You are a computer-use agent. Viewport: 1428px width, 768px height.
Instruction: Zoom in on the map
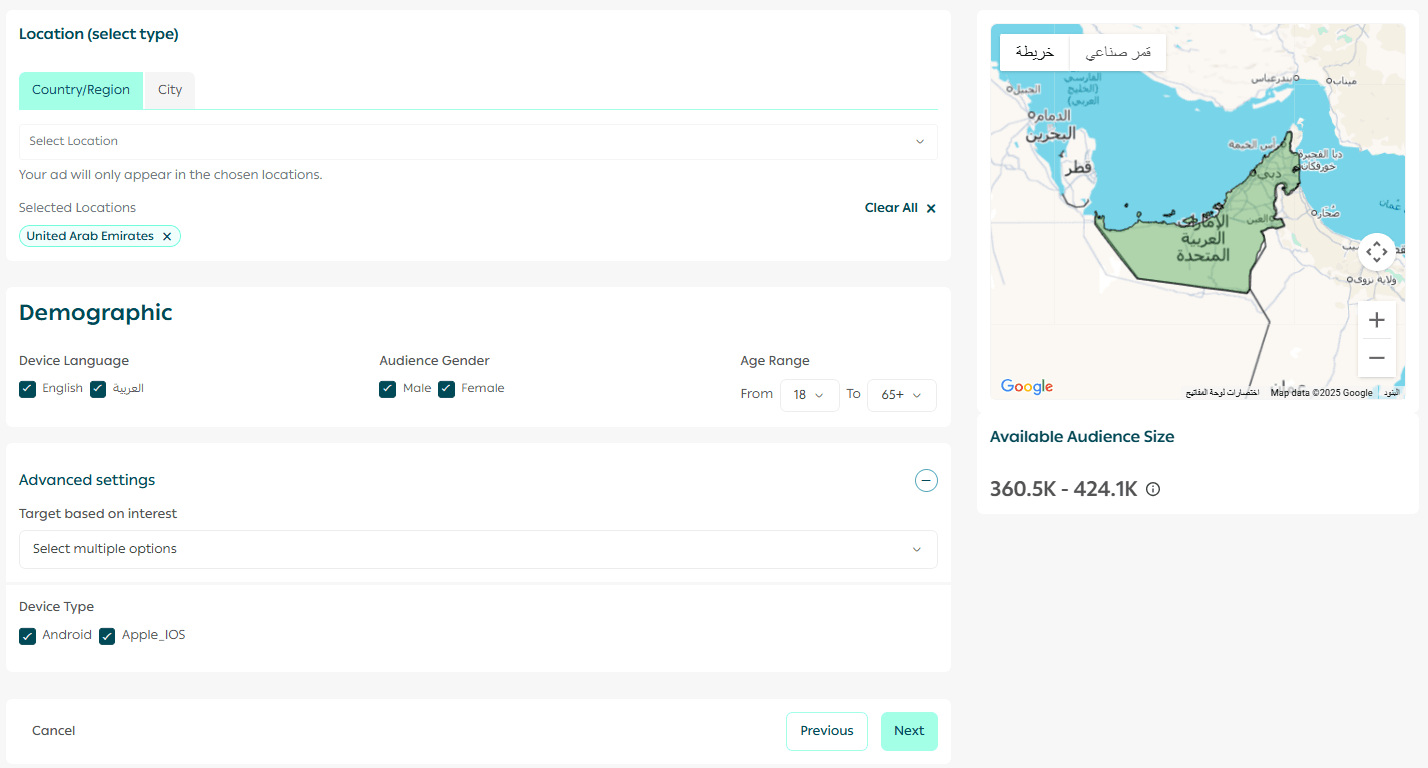(1377, 320)
